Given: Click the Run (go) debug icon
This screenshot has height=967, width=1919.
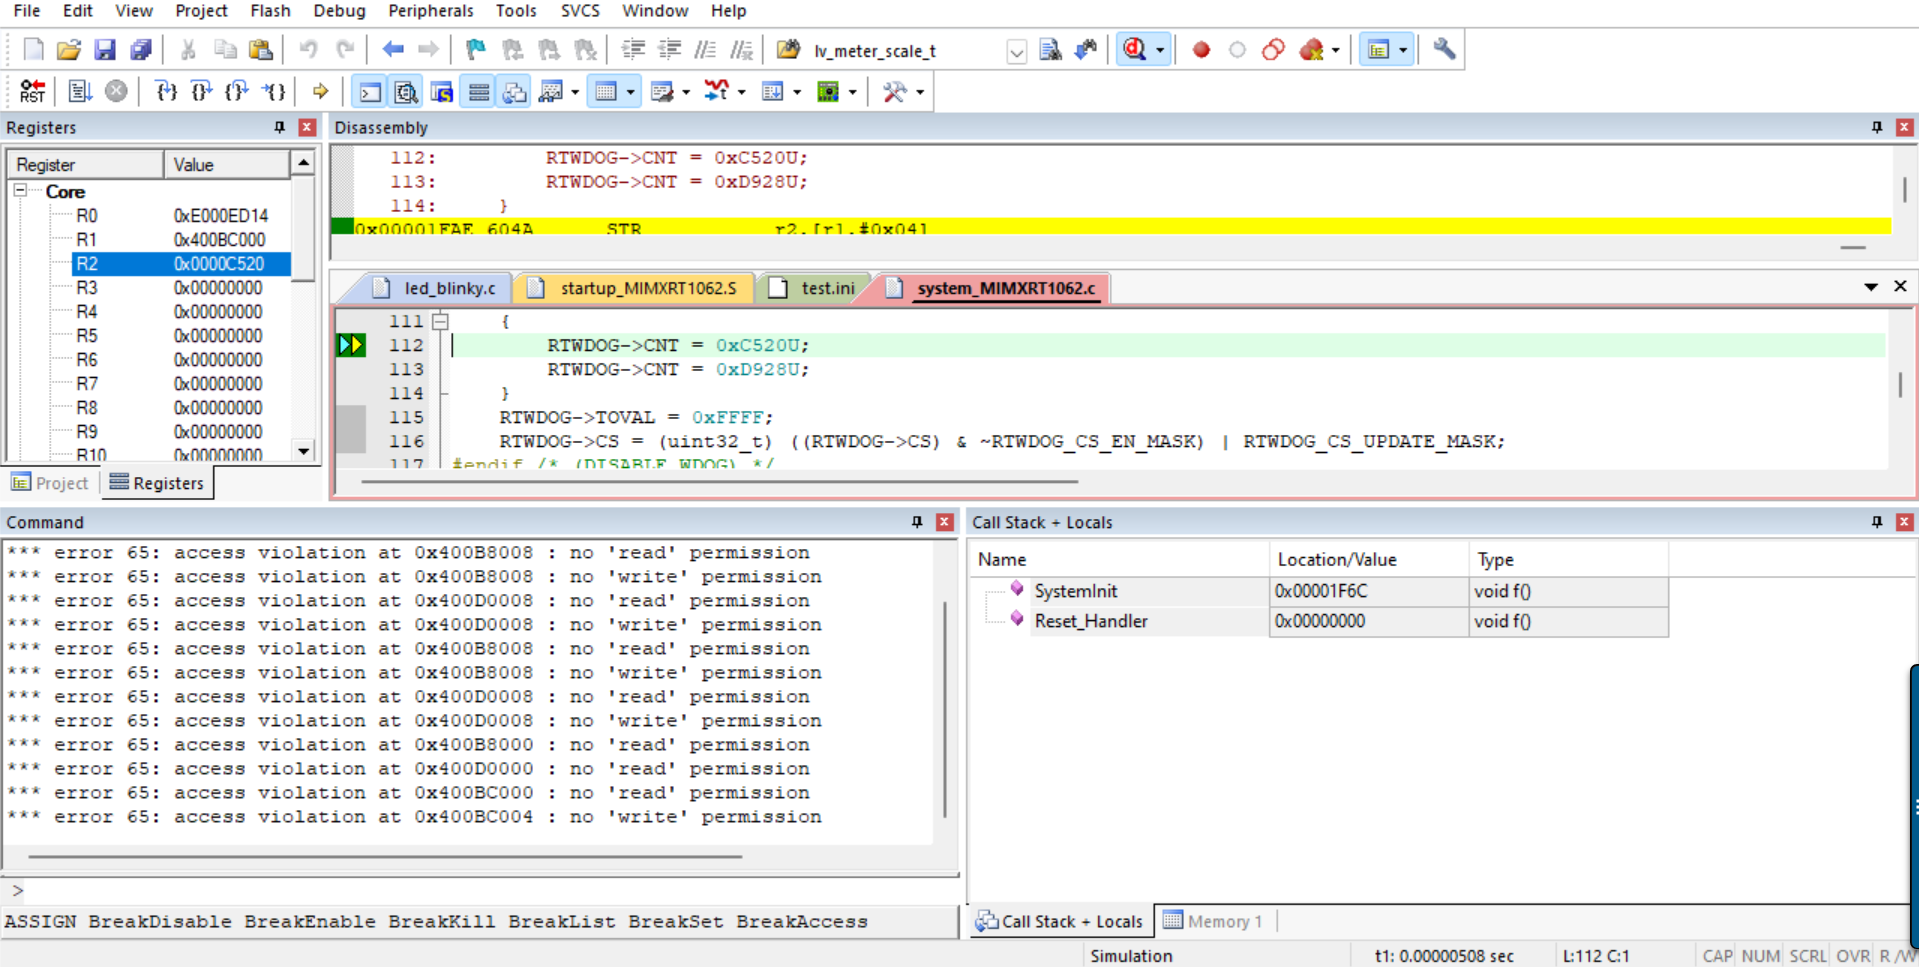Looking at the screenshot, I should pyautogui.click(x=80, y=92).
